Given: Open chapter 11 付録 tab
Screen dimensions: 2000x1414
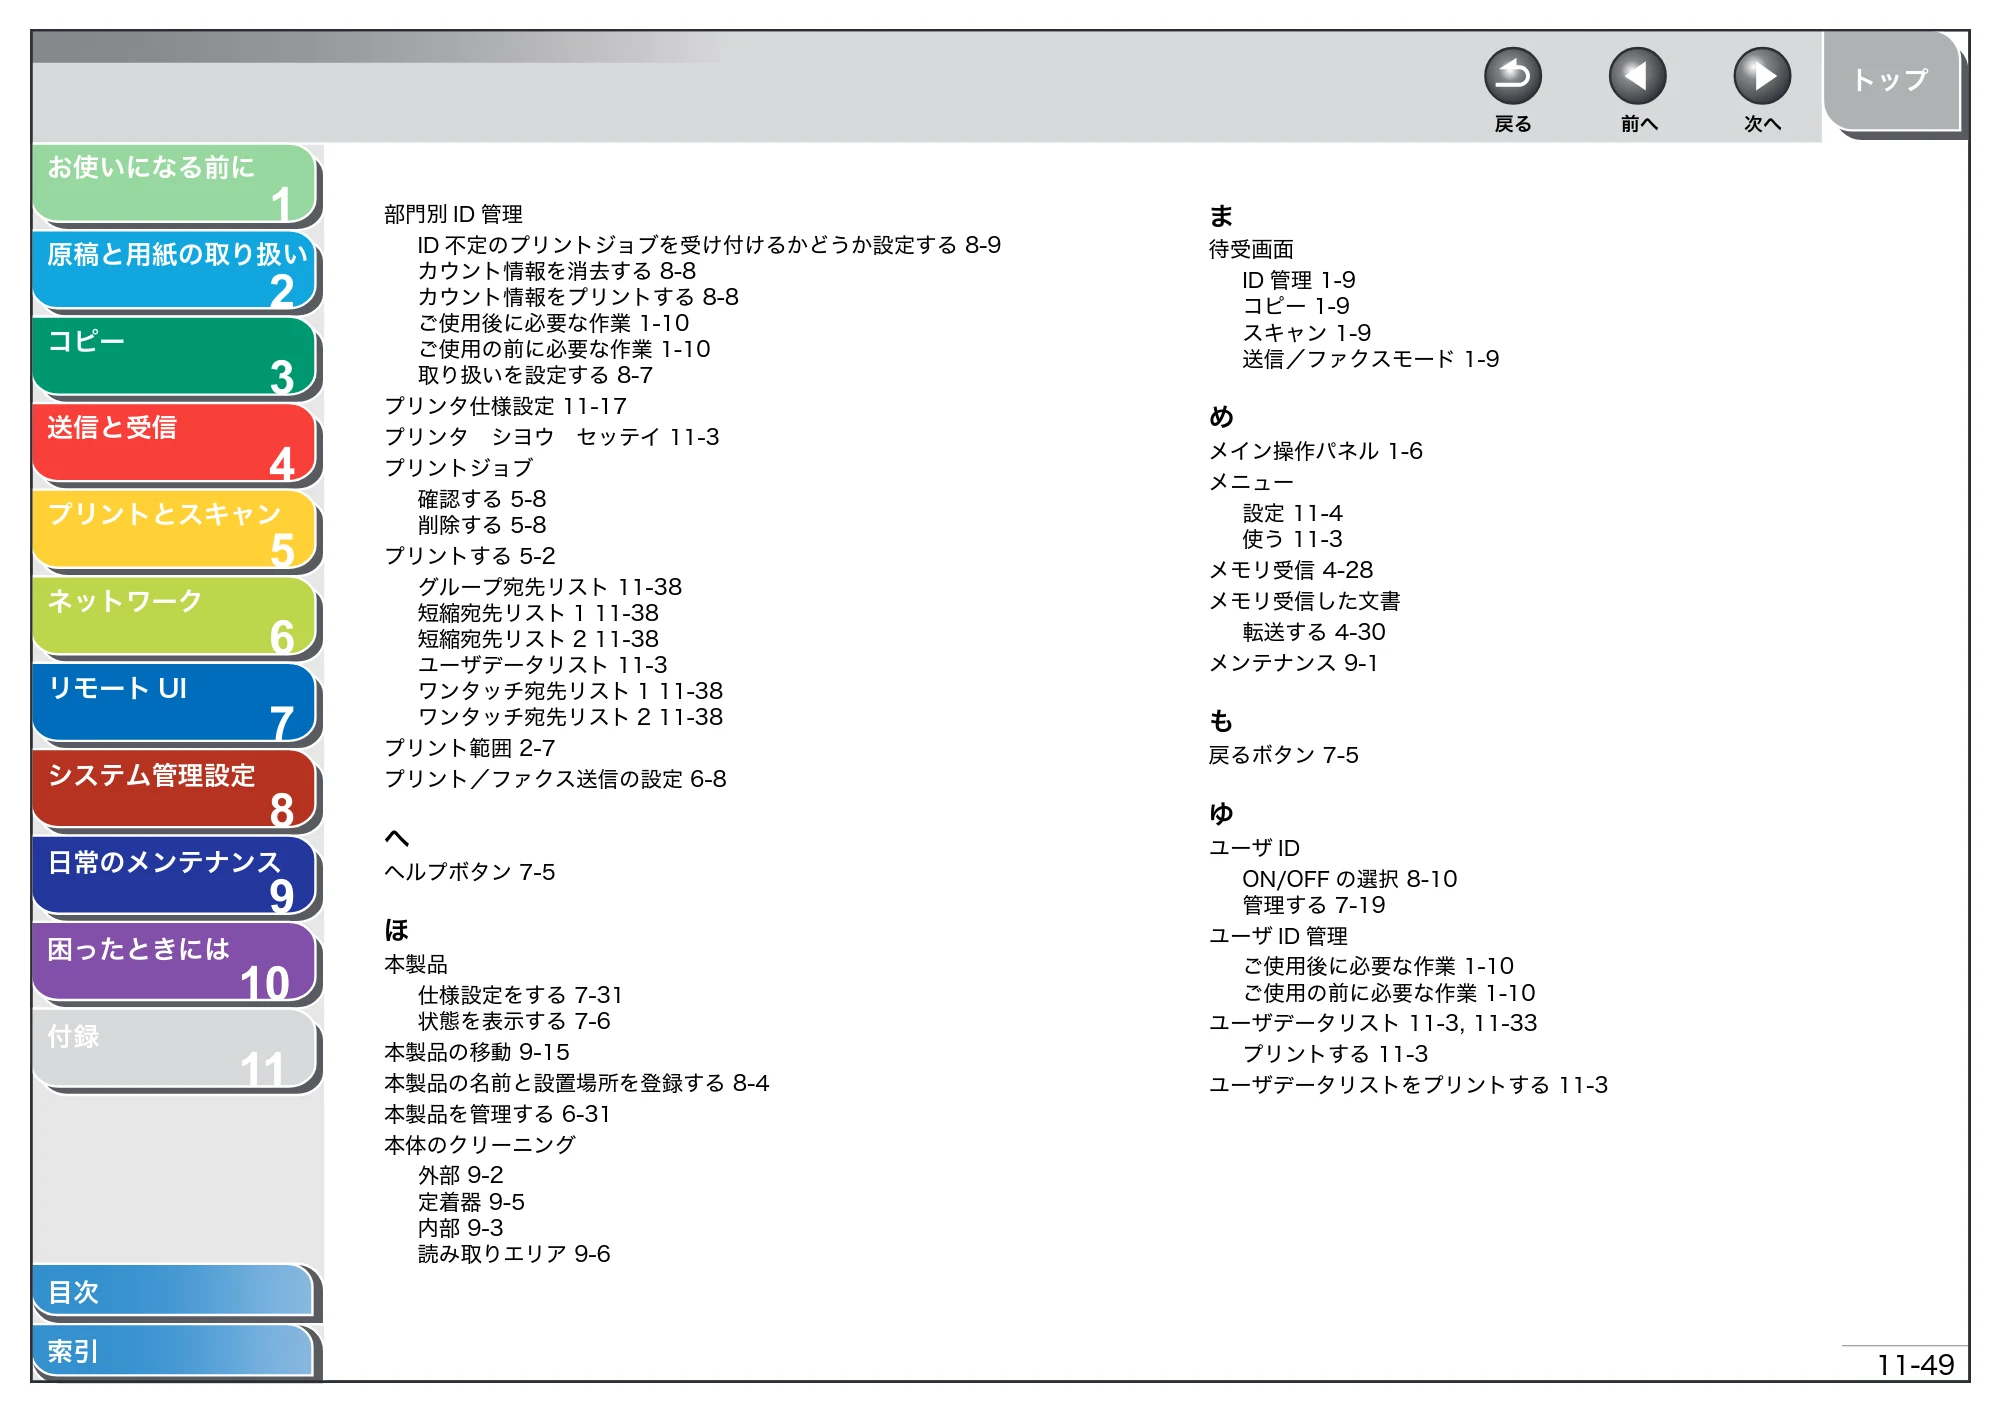Looking at the screenshot, I should (x=175, y=1051).
